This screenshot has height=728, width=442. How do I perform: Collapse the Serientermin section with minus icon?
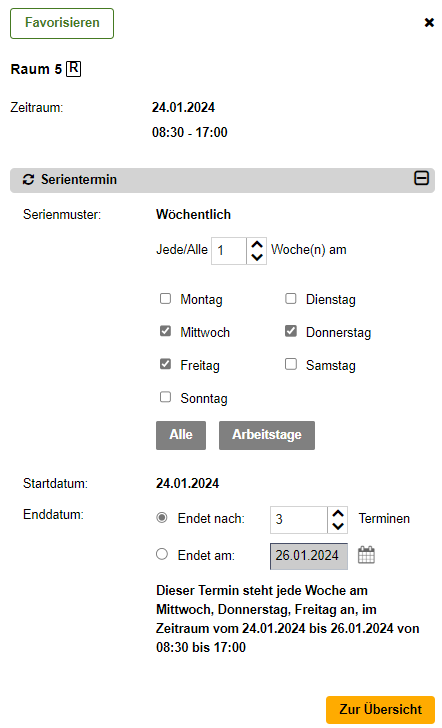pos(422,178)
